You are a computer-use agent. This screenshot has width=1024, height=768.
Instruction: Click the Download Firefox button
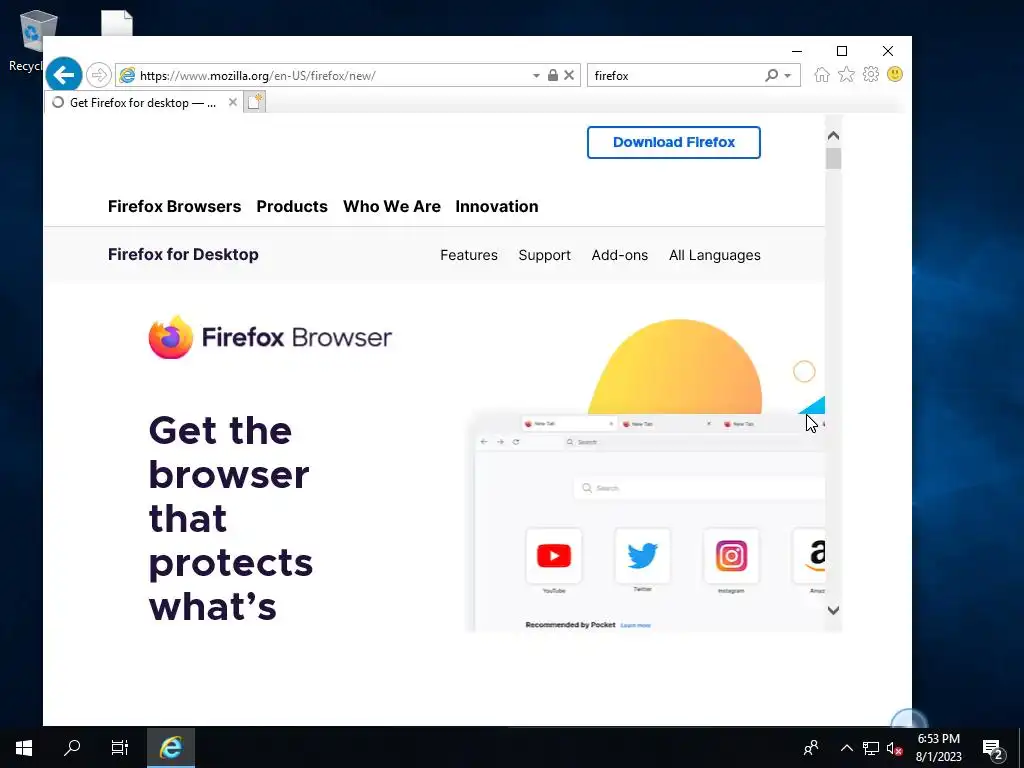tap(674, 142)
